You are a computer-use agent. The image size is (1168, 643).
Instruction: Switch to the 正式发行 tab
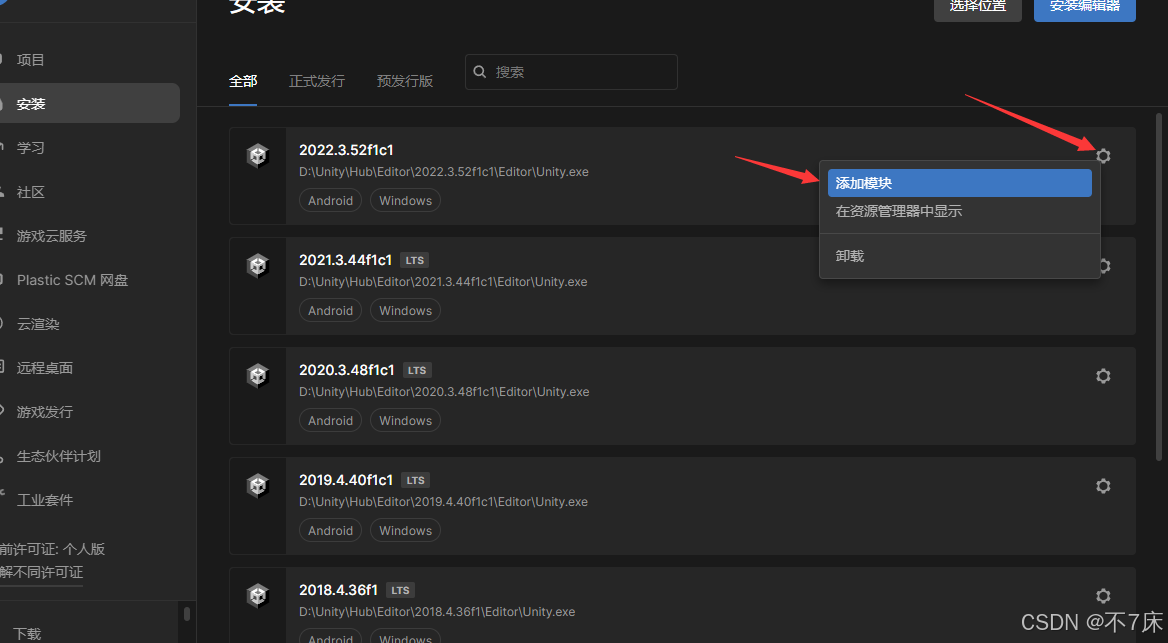click(317, 81)
